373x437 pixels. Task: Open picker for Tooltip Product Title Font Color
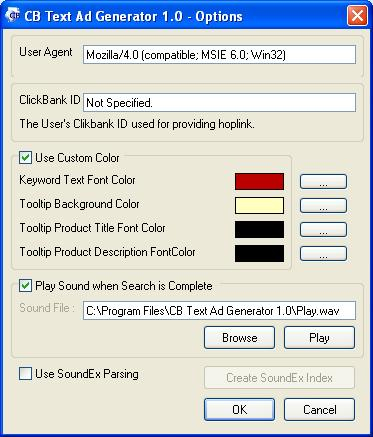[x=323, y=230]
